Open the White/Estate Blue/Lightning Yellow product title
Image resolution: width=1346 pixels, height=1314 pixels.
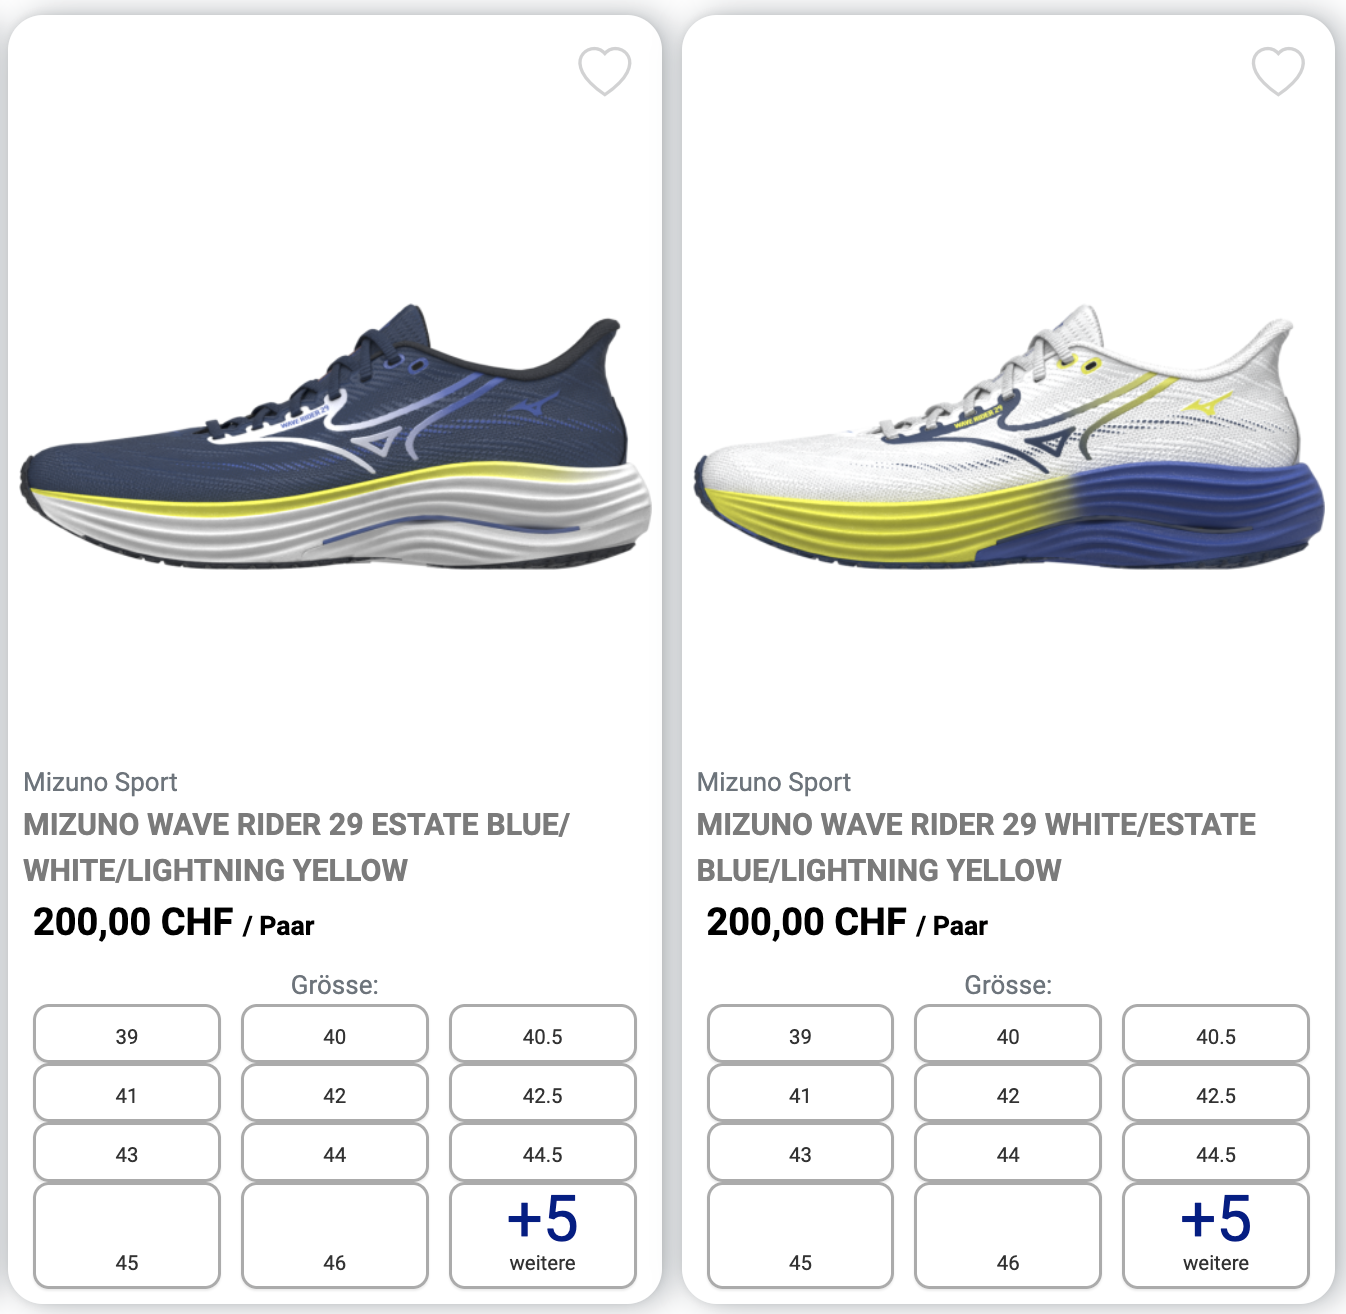point(976,847)
